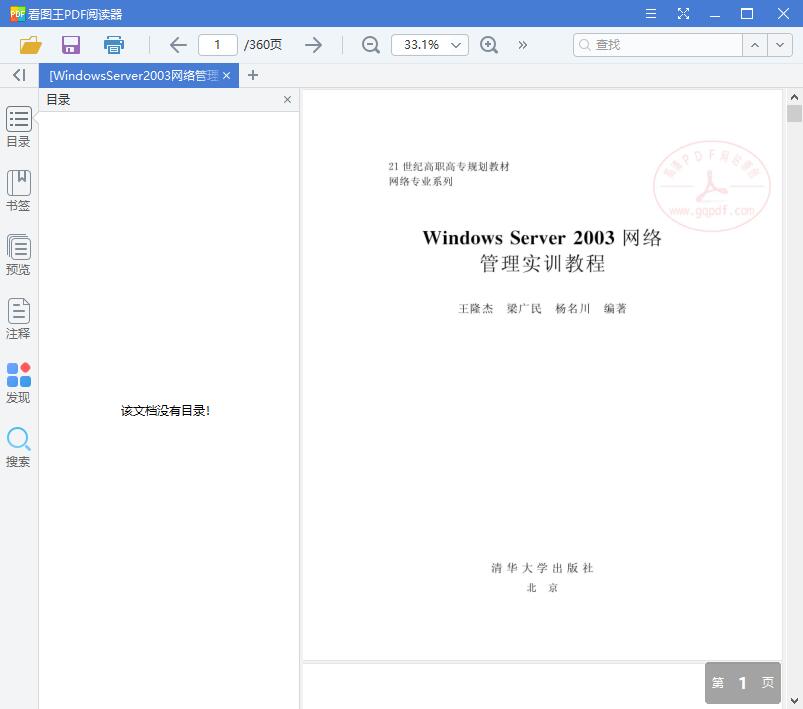Open the 发现 discover panel
This screenshot has height=709, width=803.
point(18,383)
